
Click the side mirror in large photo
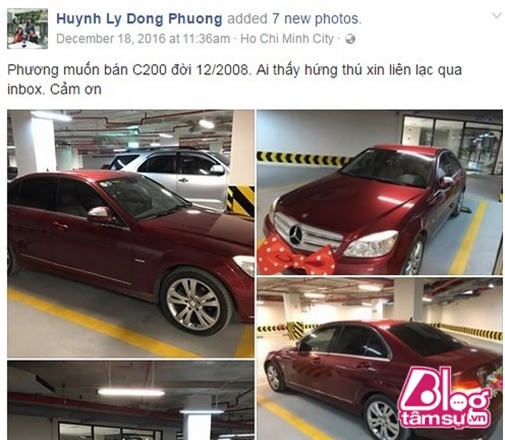coord(100,215)
